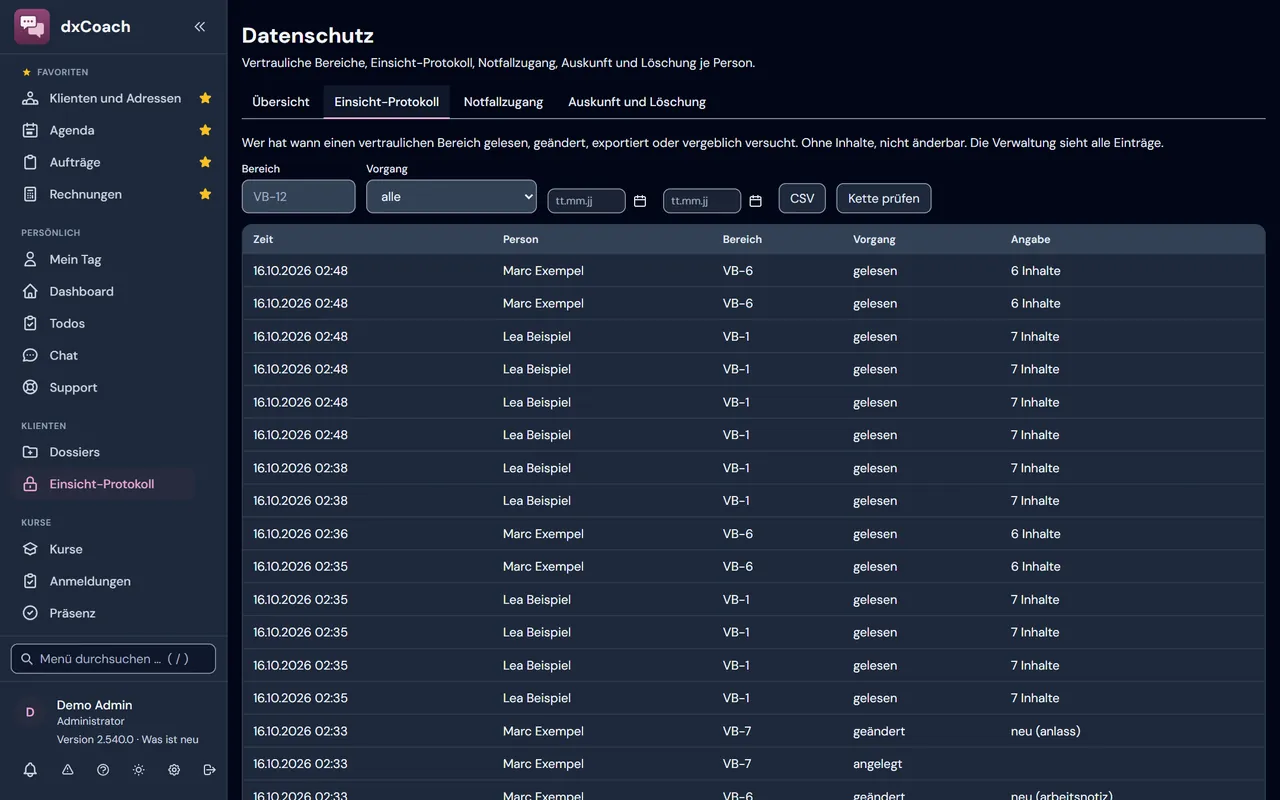Export the log with the CSV button
1280x800 pixels.
tap(802, 198)
